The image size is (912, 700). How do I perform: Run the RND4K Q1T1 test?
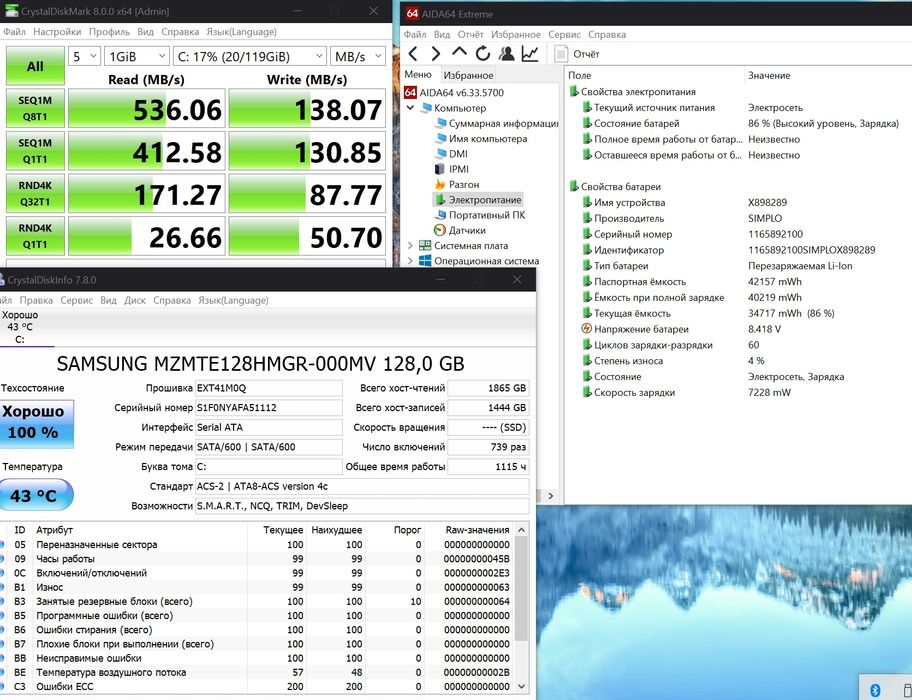tap(35, 236)
